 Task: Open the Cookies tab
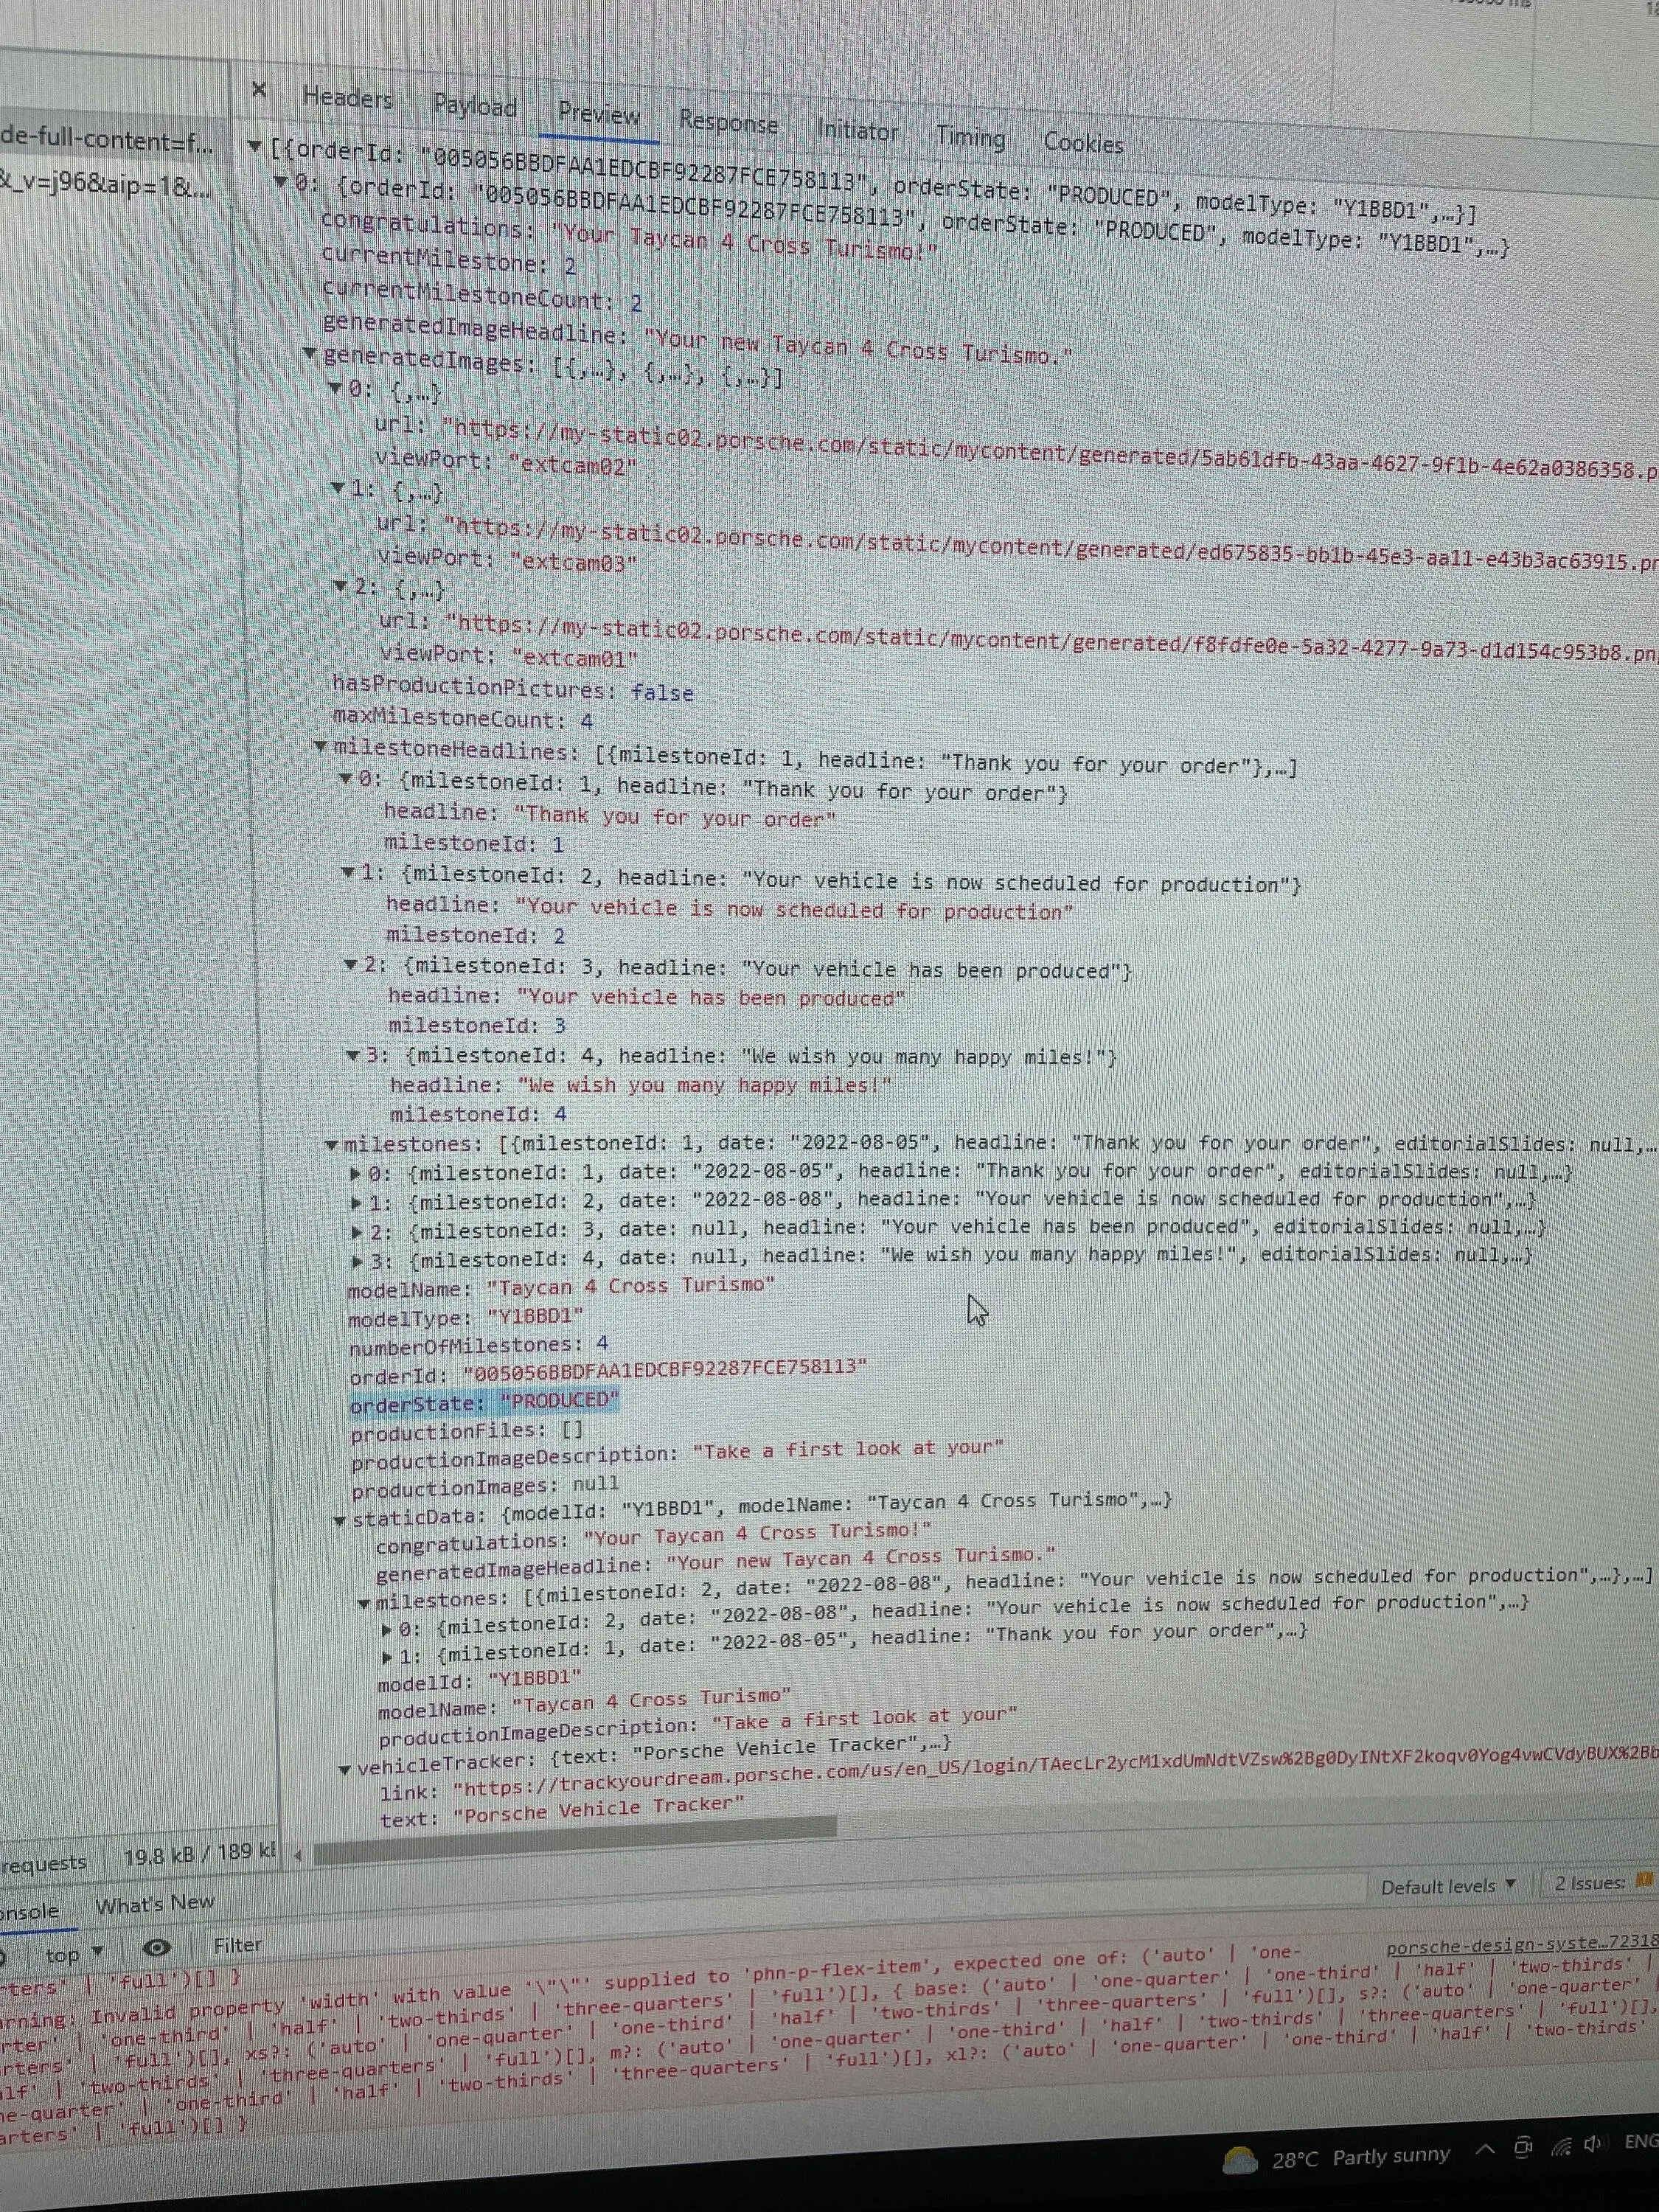1083,143
